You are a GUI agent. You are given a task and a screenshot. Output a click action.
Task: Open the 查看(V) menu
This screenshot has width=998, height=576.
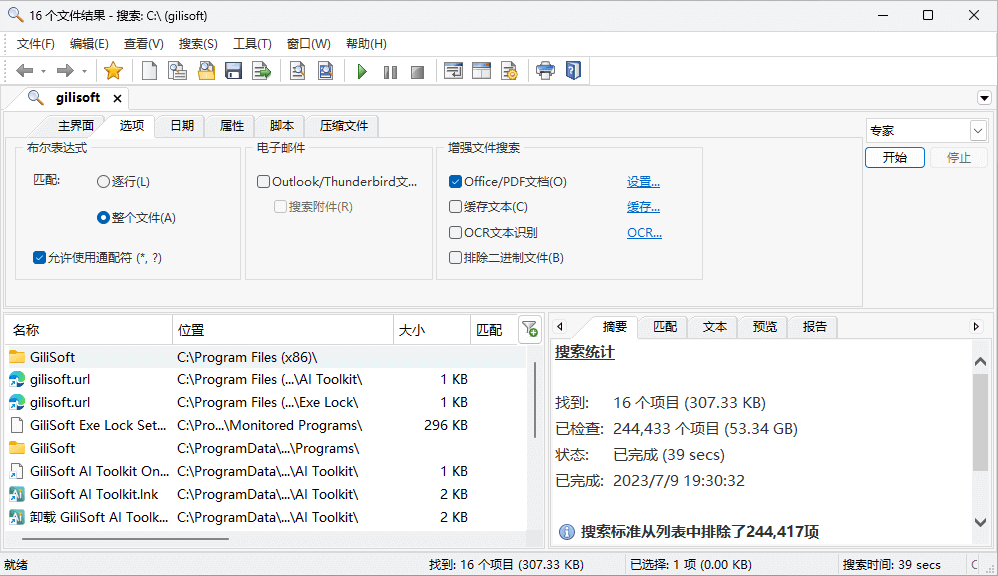143,44
